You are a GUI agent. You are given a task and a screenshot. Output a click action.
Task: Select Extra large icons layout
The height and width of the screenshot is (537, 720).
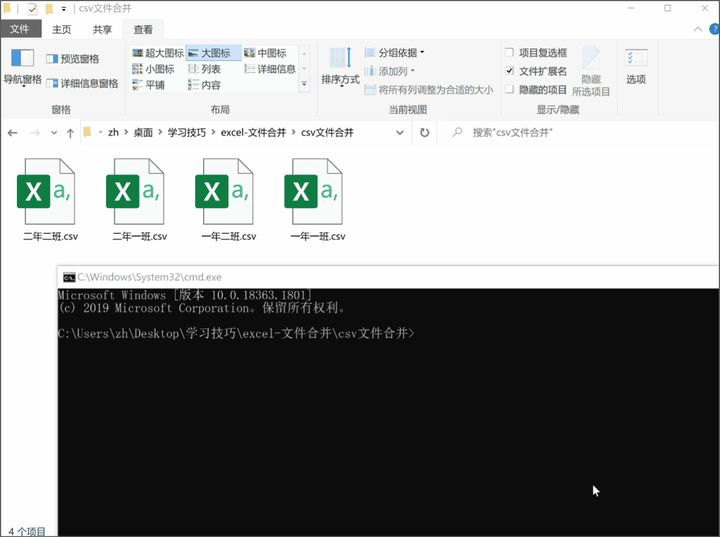[158, 53]
